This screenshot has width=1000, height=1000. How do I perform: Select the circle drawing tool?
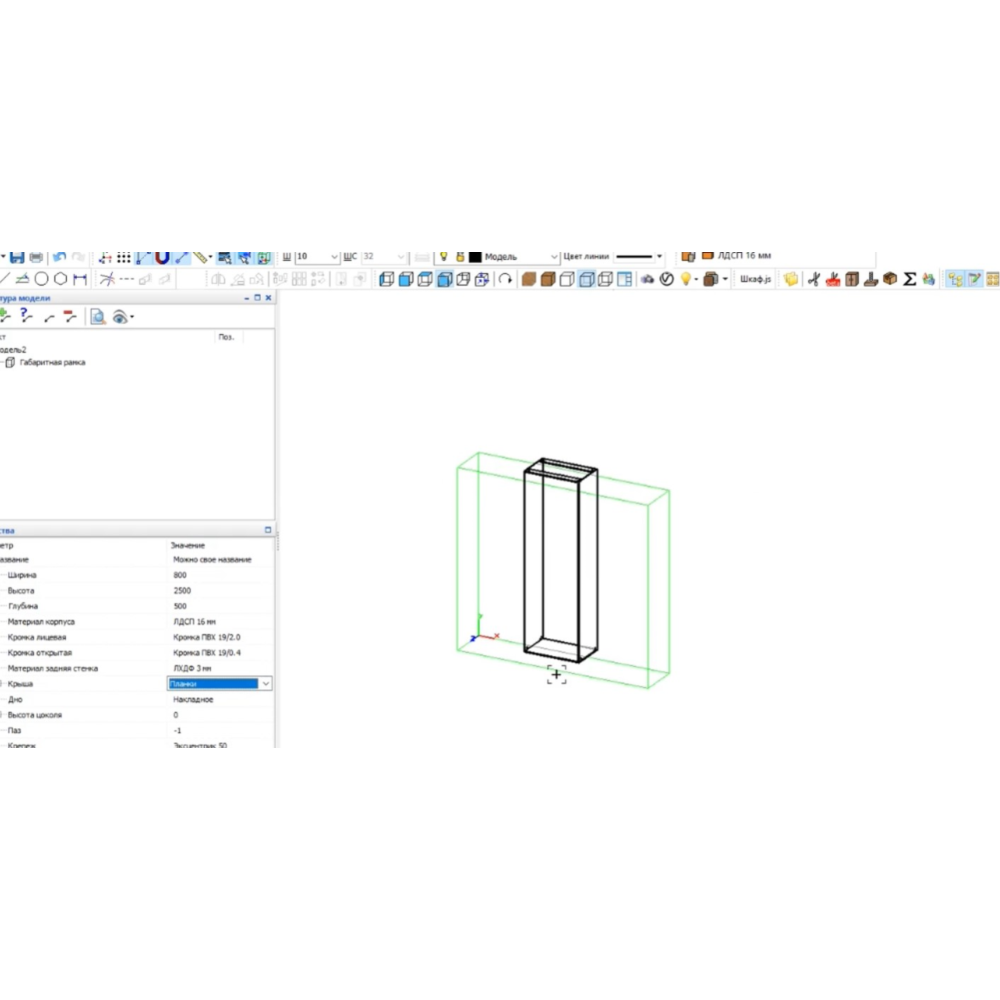(42, 279)
